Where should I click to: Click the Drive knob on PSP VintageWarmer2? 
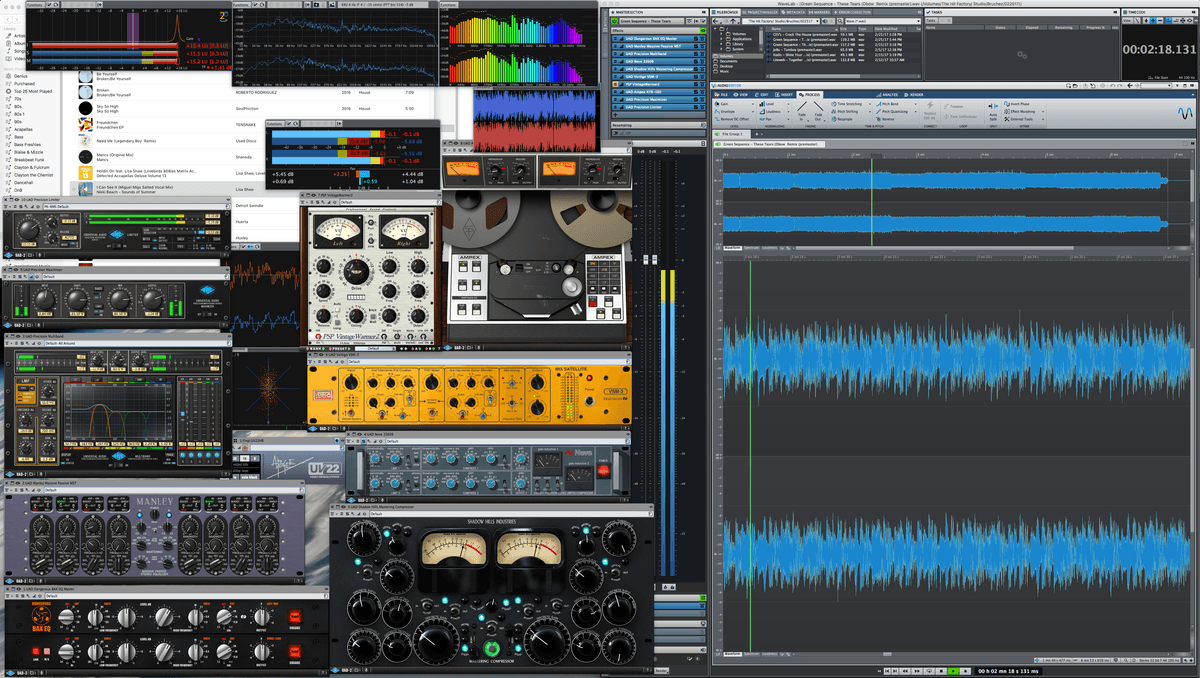click(355, 273)
